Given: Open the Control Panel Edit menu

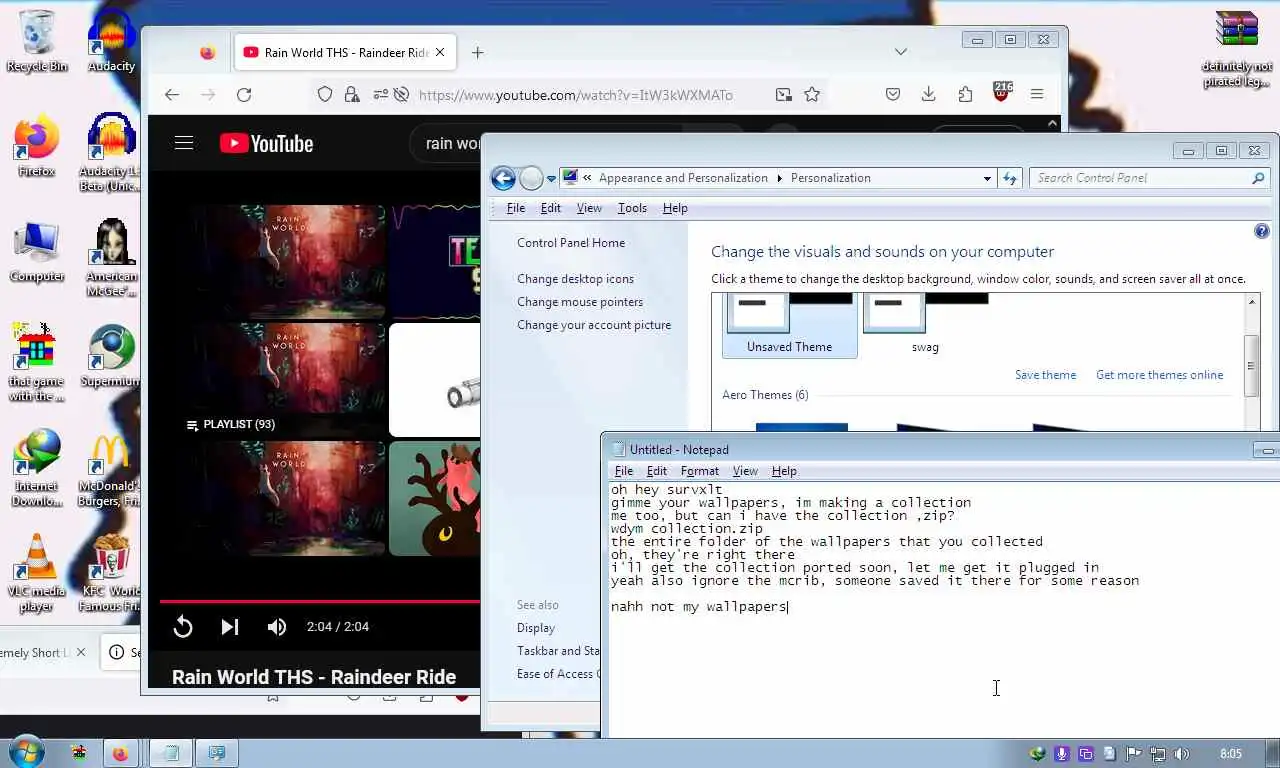Looking at the screenshot, I should [x=551, y=208].
